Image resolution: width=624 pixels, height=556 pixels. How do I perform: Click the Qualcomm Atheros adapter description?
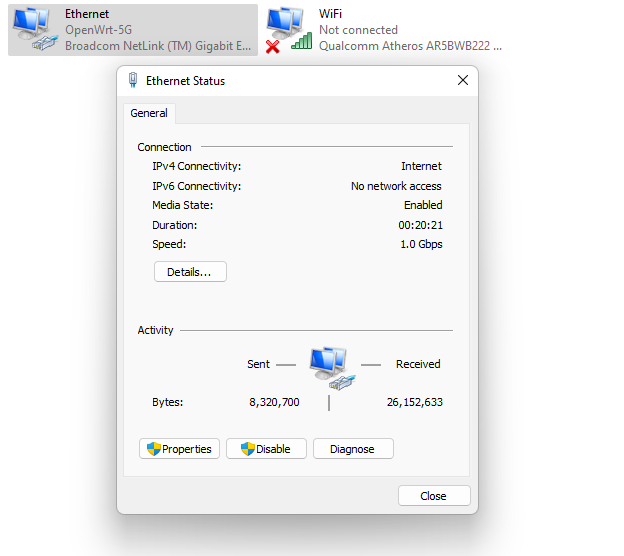(x=410, y=46)
